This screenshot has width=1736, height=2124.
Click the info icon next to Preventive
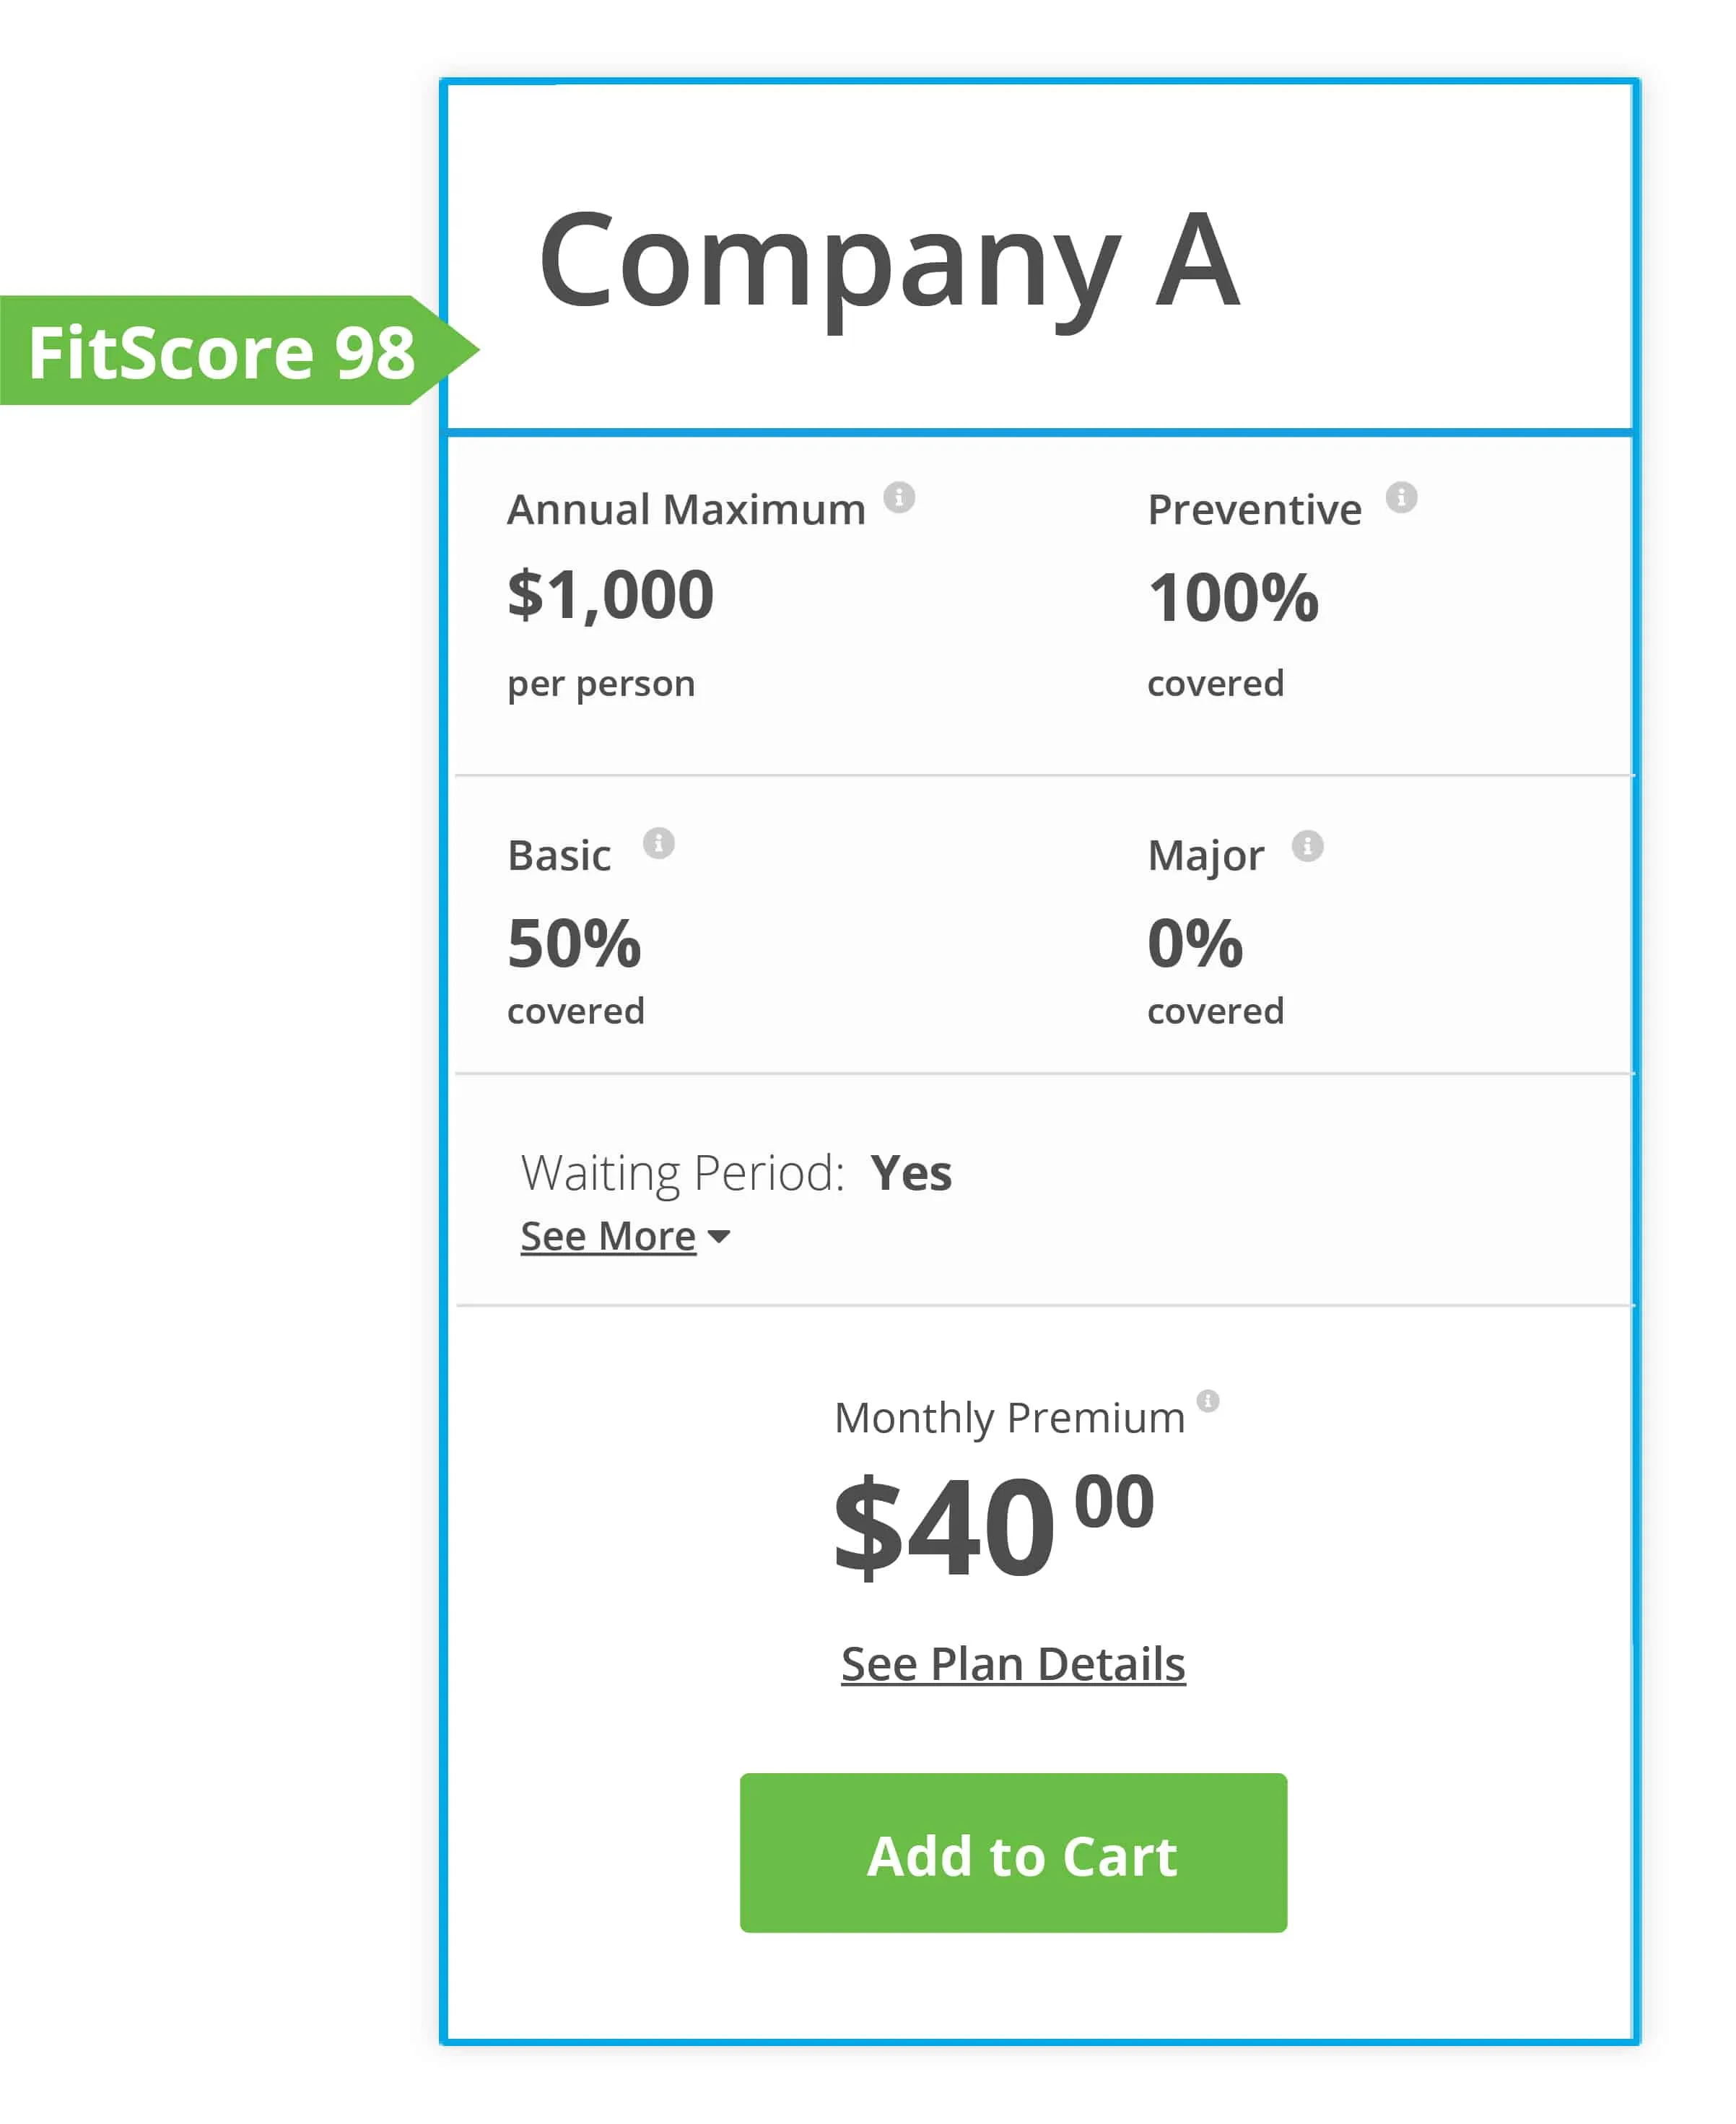pyautogui.click(x=1401, y=497)
